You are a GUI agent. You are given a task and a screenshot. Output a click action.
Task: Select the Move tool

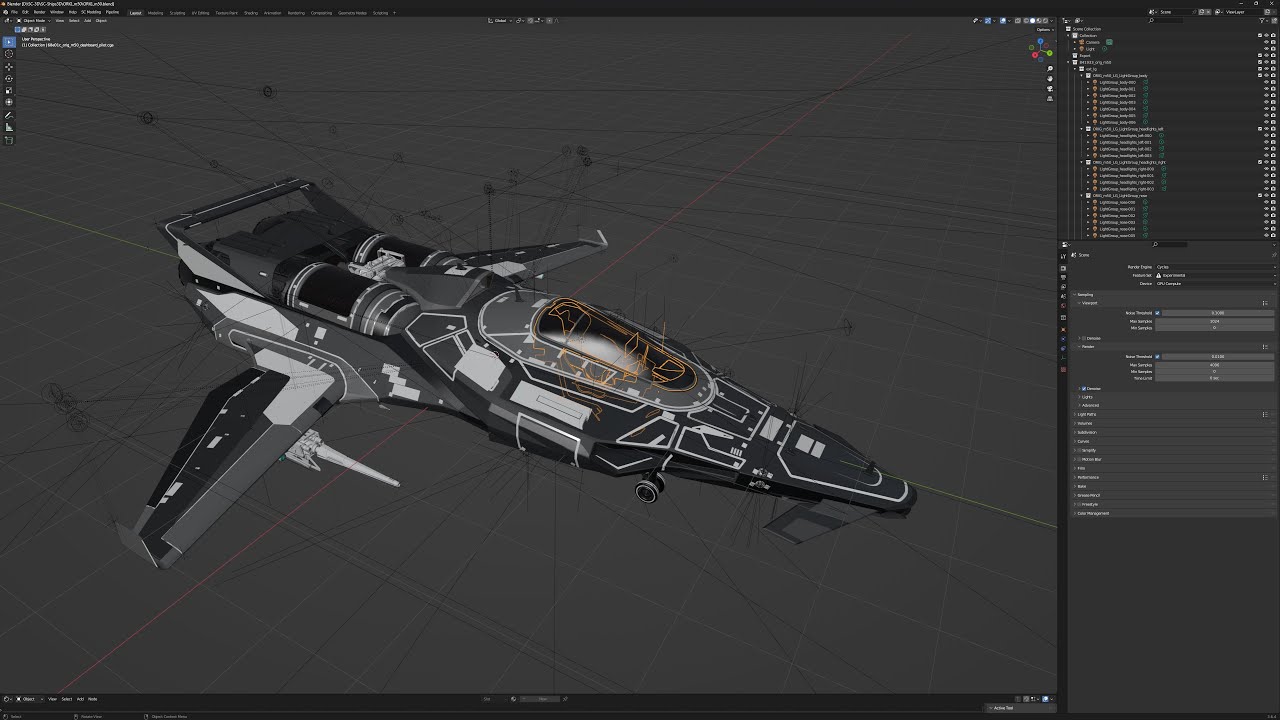[10, 66]
